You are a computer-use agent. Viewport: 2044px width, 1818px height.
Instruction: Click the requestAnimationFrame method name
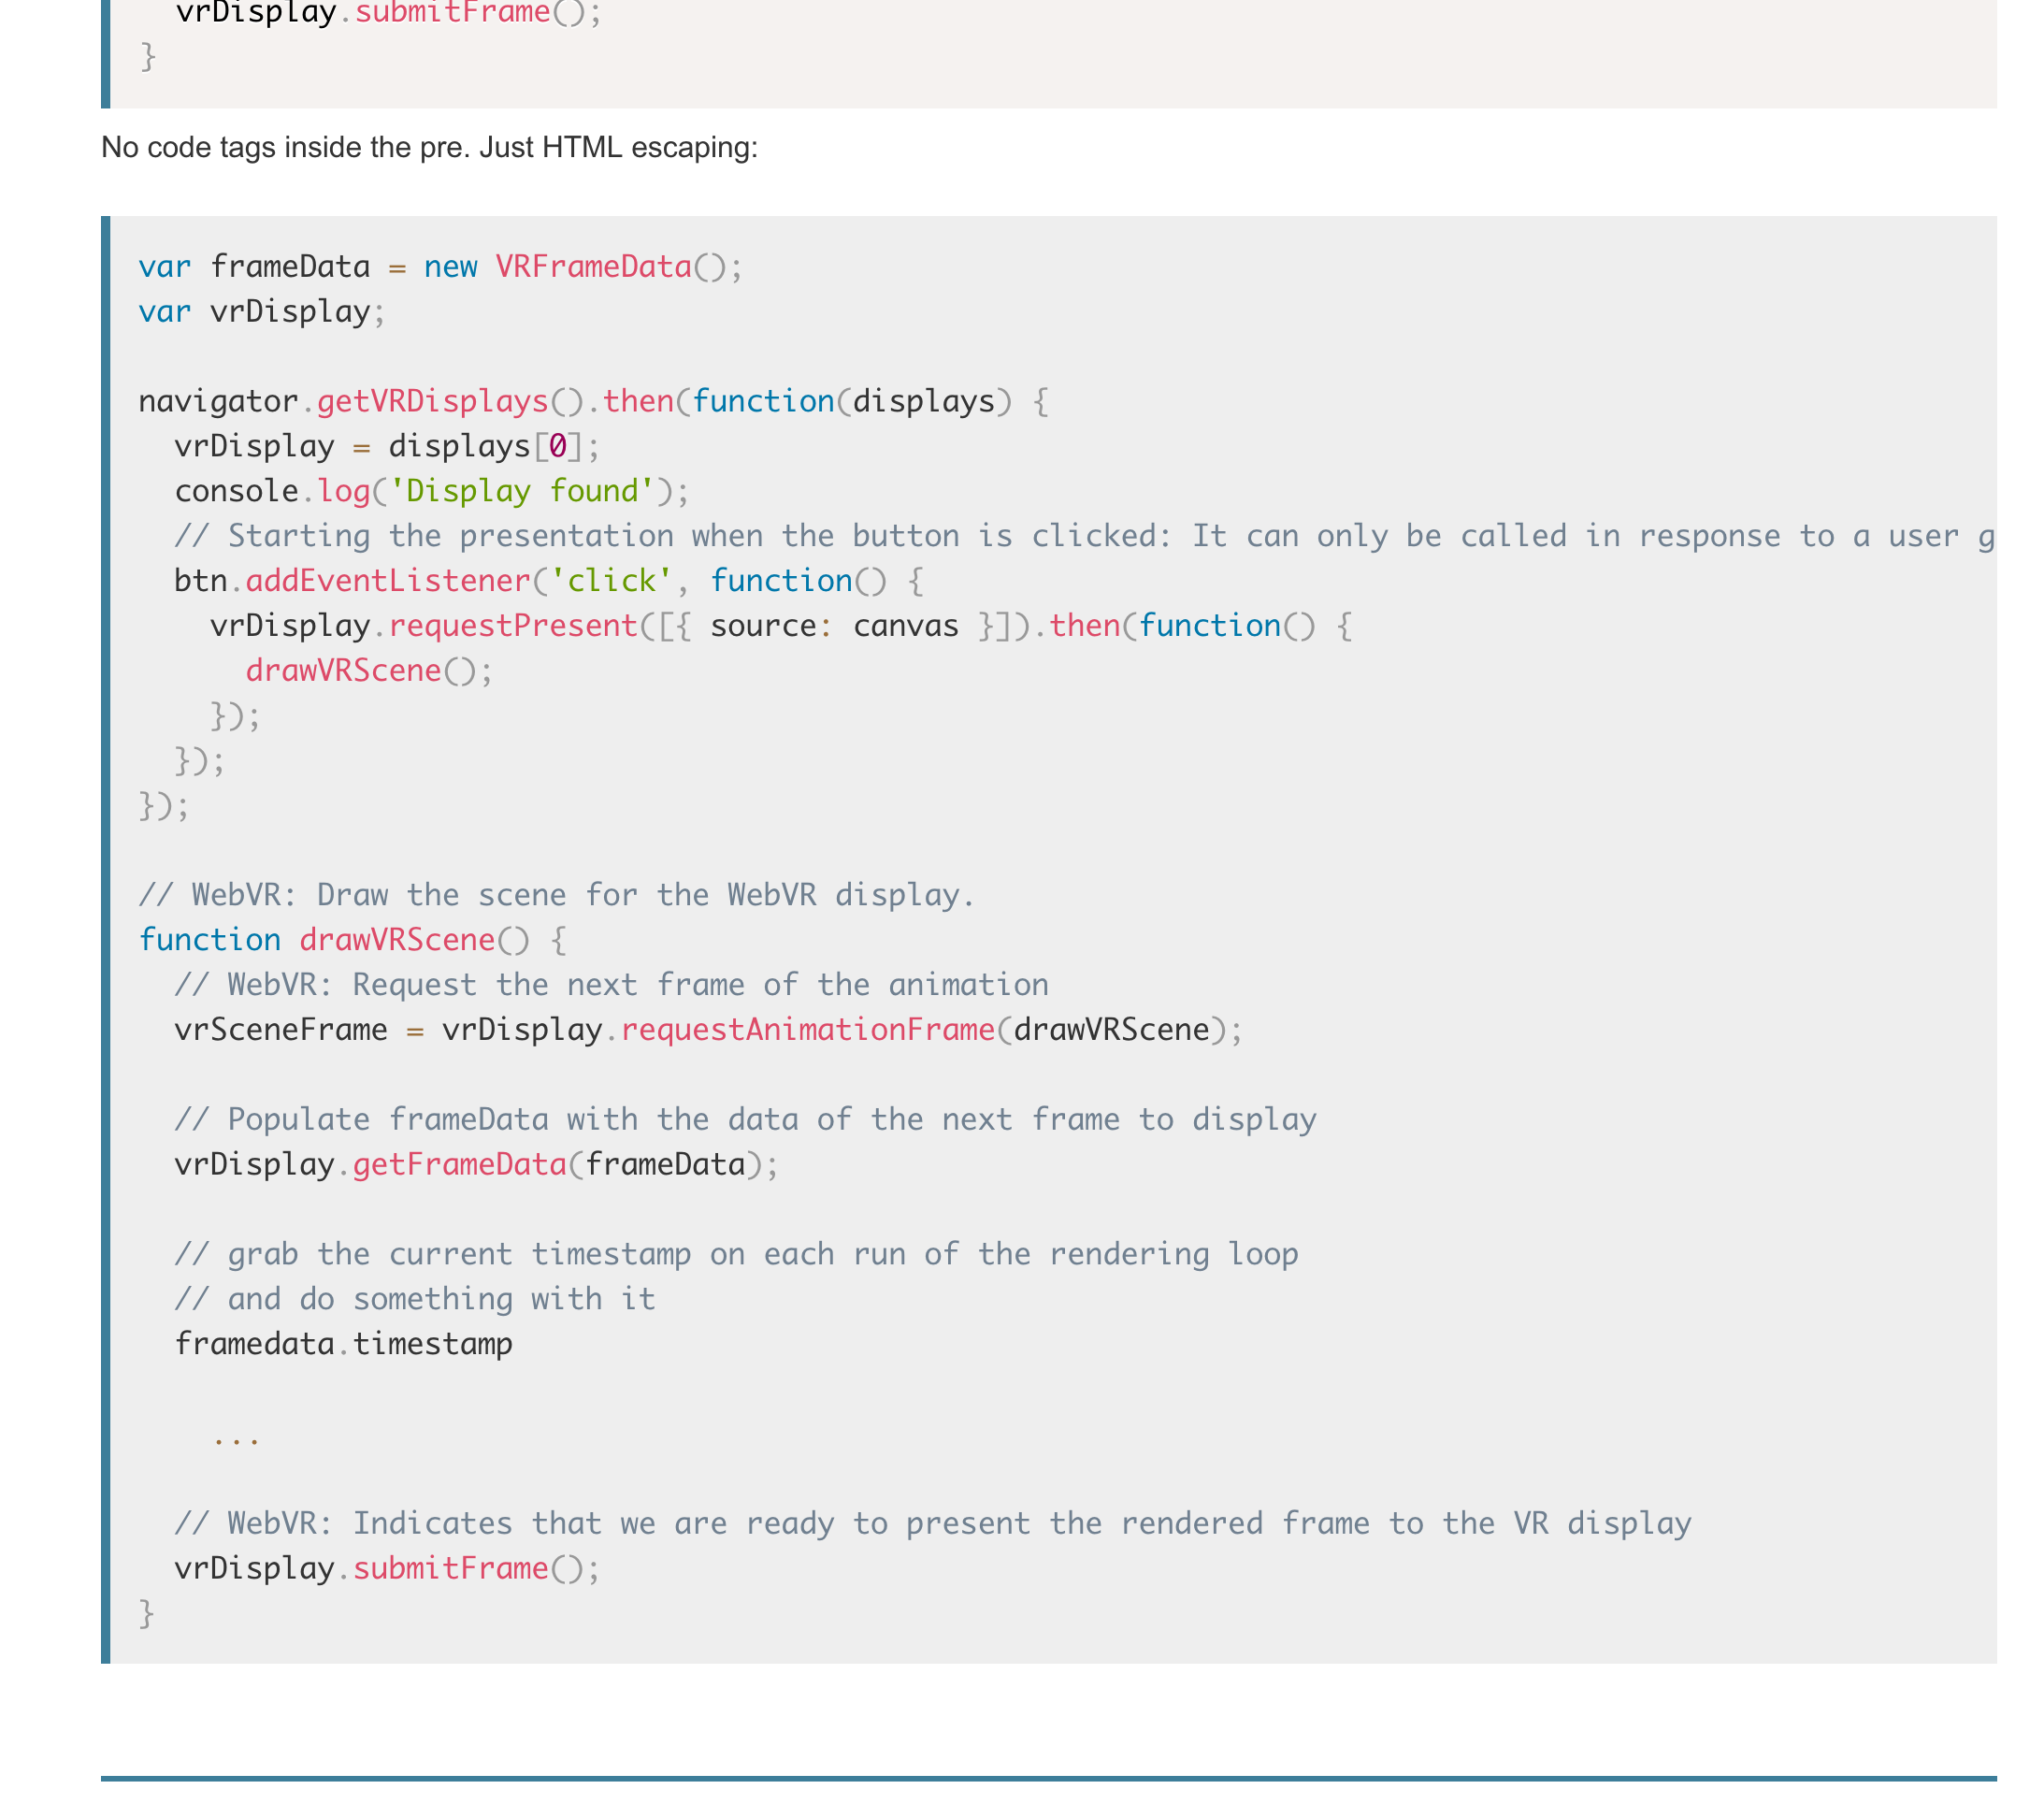pyautogui.click(x=807, y=1030)
